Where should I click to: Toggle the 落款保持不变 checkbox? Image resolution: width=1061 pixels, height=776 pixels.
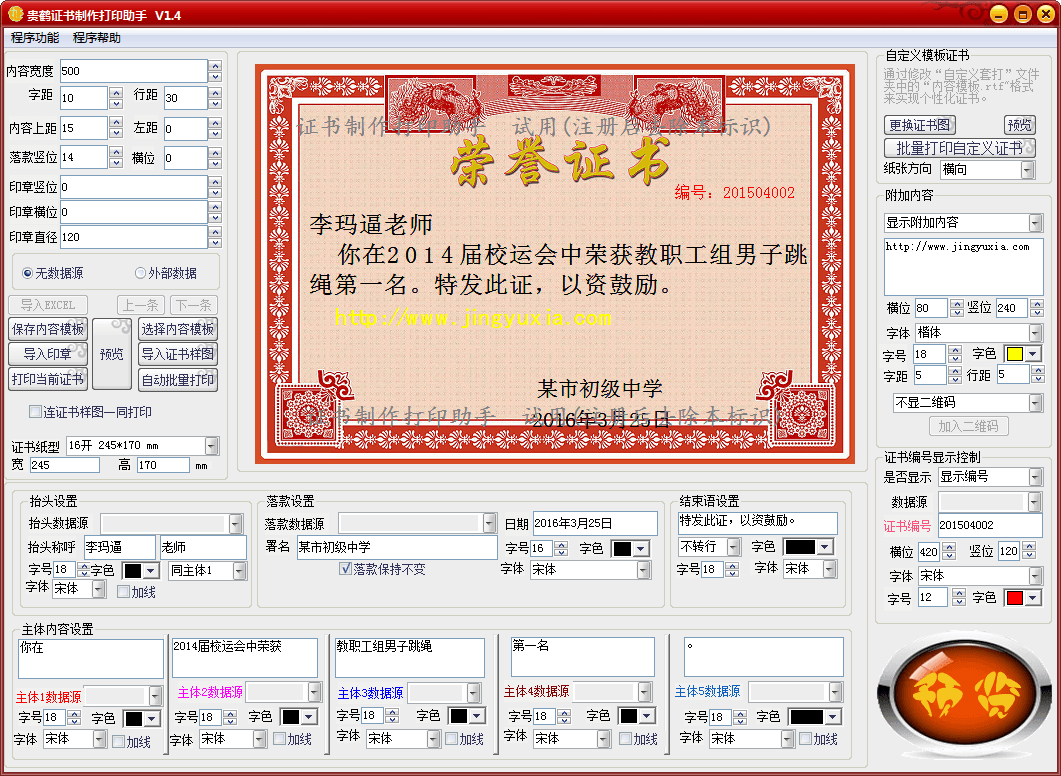tap(346, 569)
